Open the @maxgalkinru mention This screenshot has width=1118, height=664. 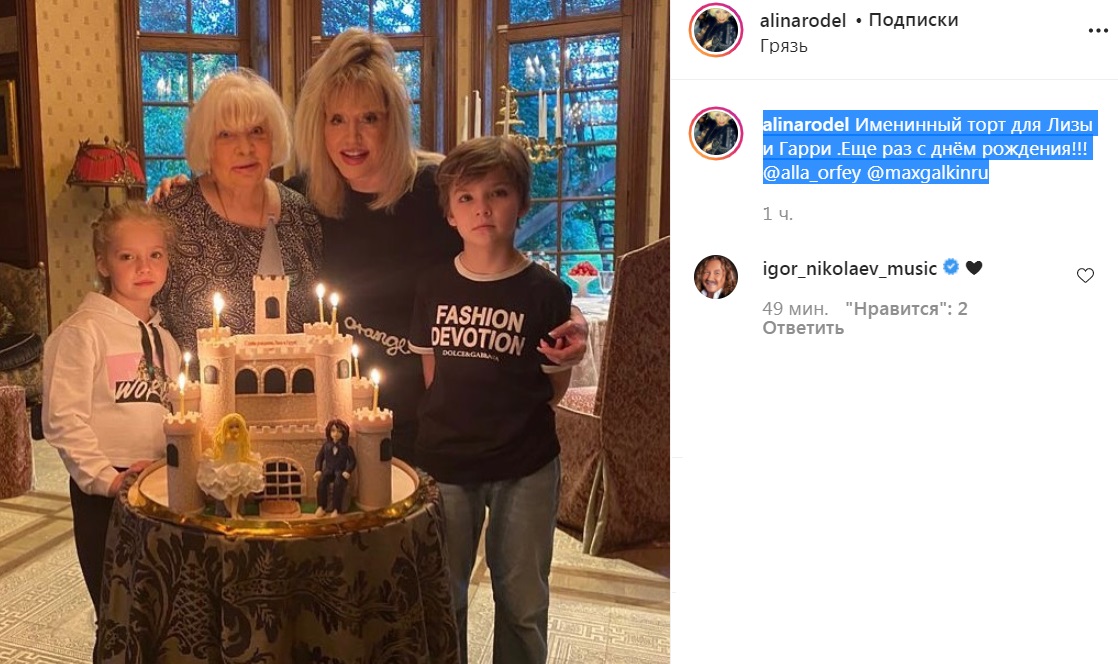[x=928, y=173]
